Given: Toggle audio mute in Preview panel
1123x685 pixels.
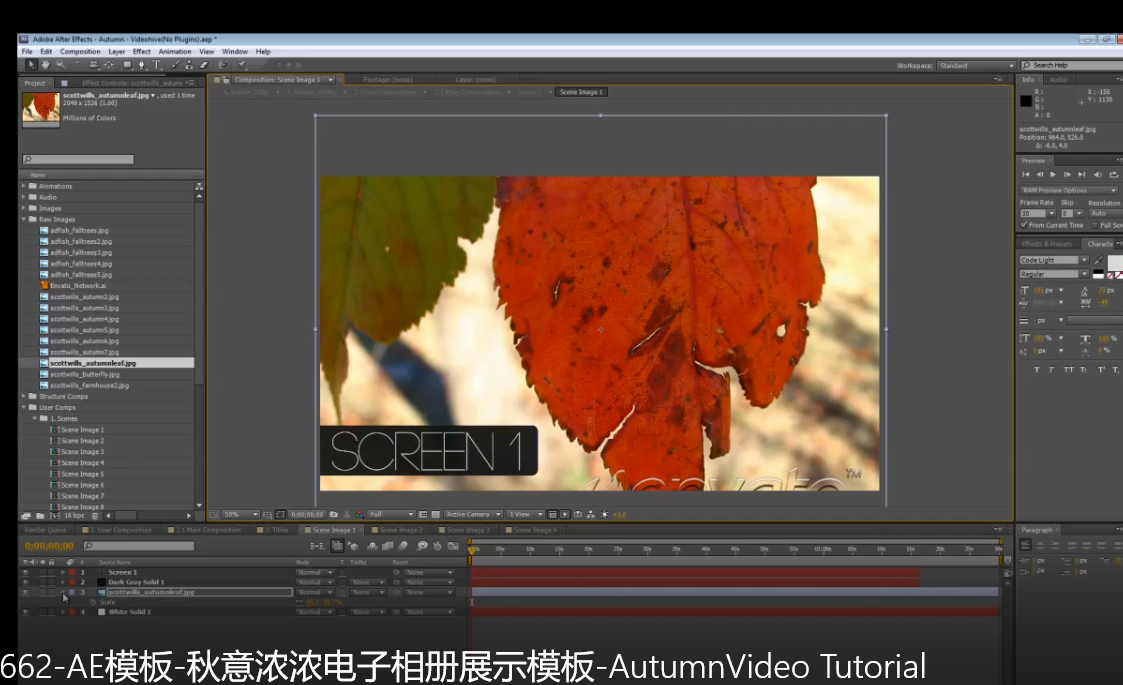Looking at the screenshot, I should pos(1097,174).
